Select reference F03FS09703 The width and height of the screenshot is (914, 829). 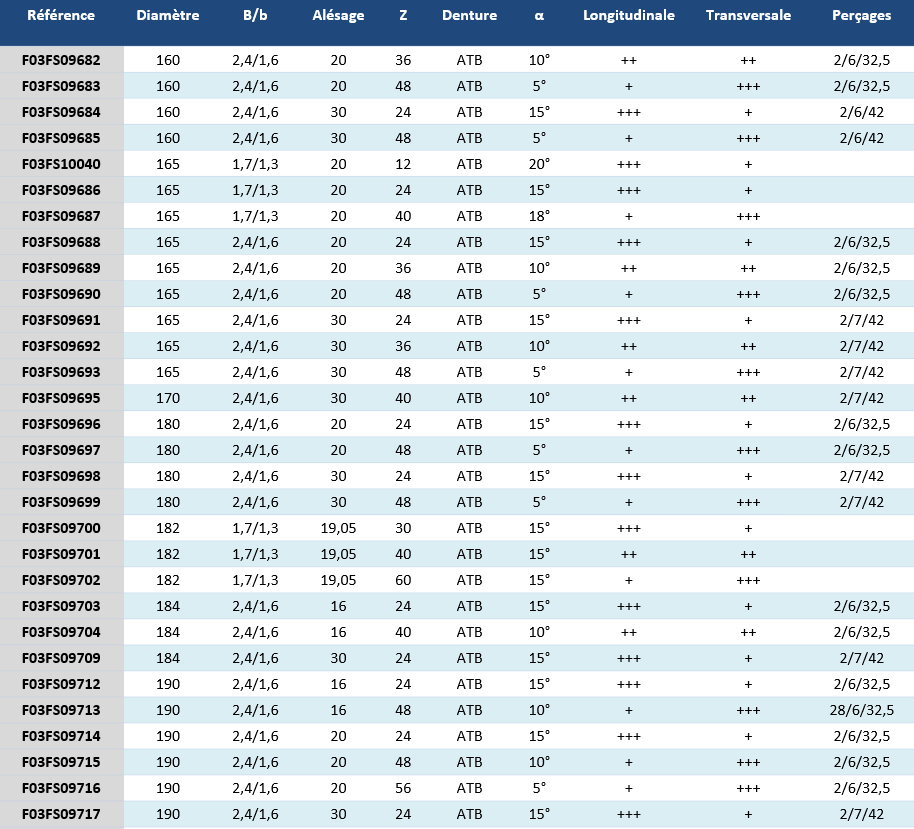61,606
